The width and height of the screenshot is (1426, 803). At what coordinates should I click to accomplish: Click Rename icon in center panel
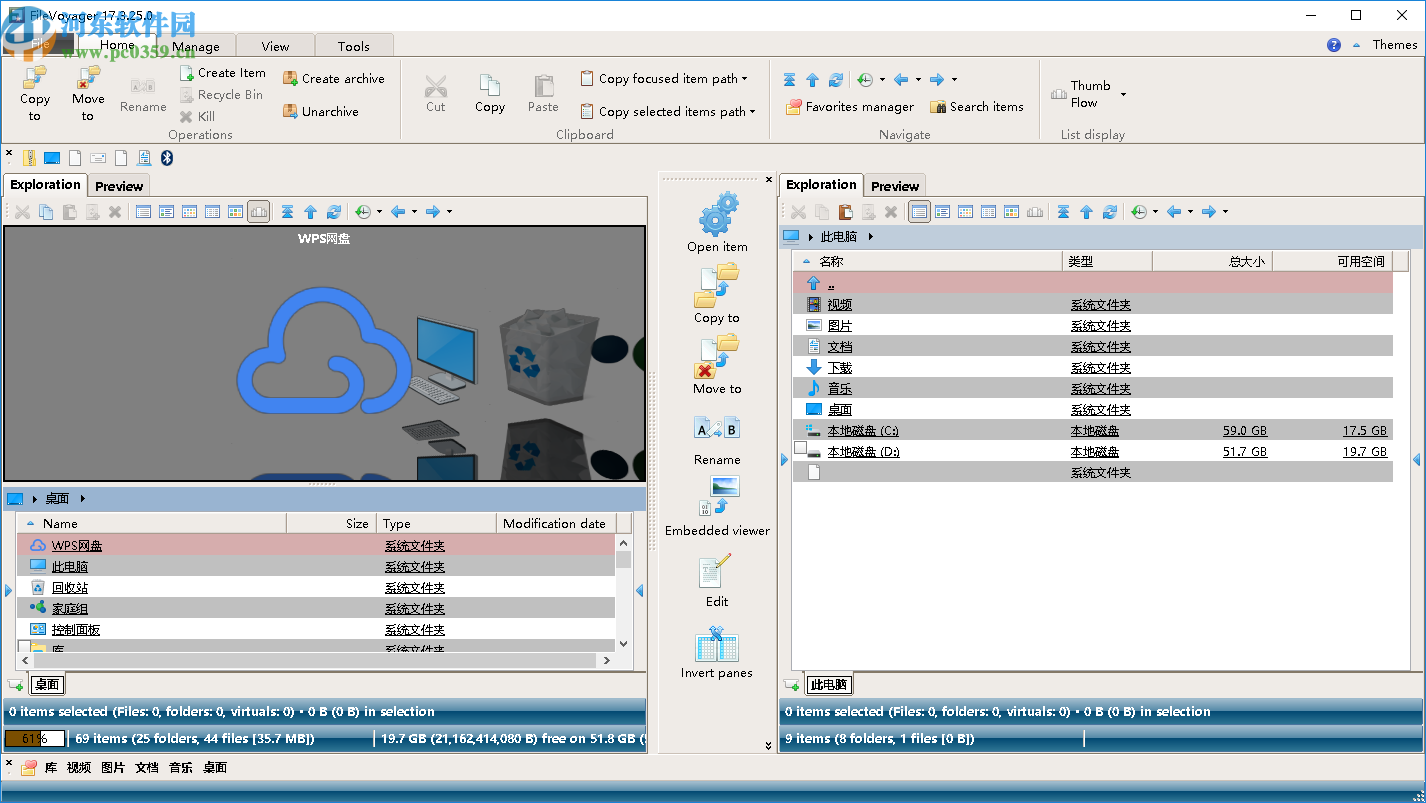717,429
